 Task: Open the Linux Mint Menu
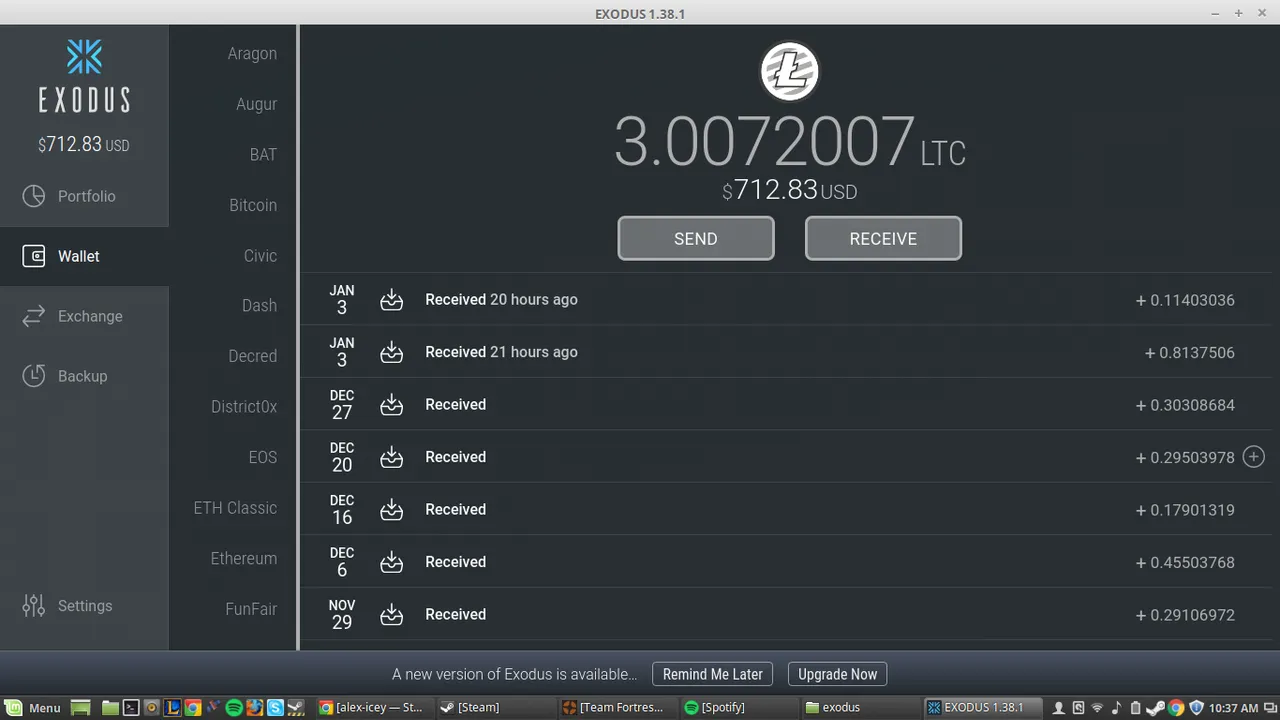(x=33, y=707)
